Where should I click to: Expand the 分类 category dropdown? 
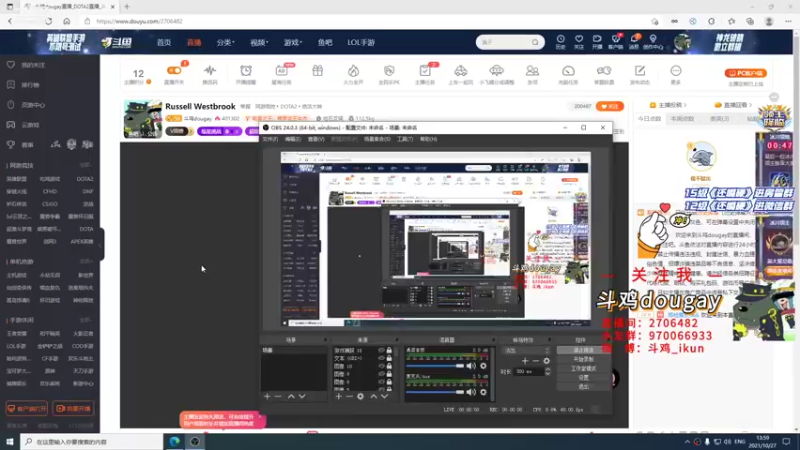click(x=225, y=42)
